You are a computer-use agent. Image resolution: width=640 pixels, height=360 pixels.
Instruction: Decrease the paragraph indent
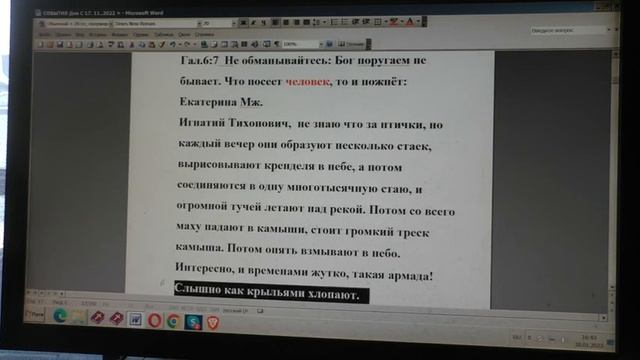(x=356, y=22)
